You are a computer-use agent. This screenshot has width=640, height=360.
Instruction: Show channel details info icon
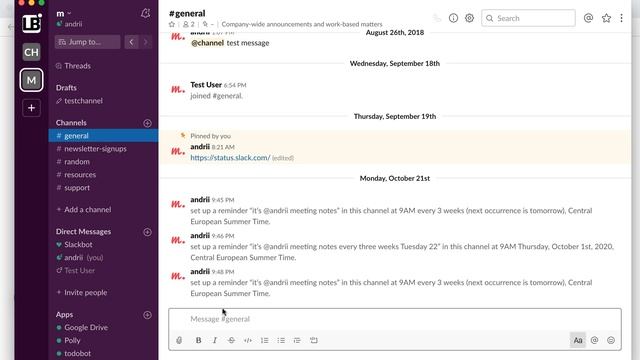click(x=453, y=18)
